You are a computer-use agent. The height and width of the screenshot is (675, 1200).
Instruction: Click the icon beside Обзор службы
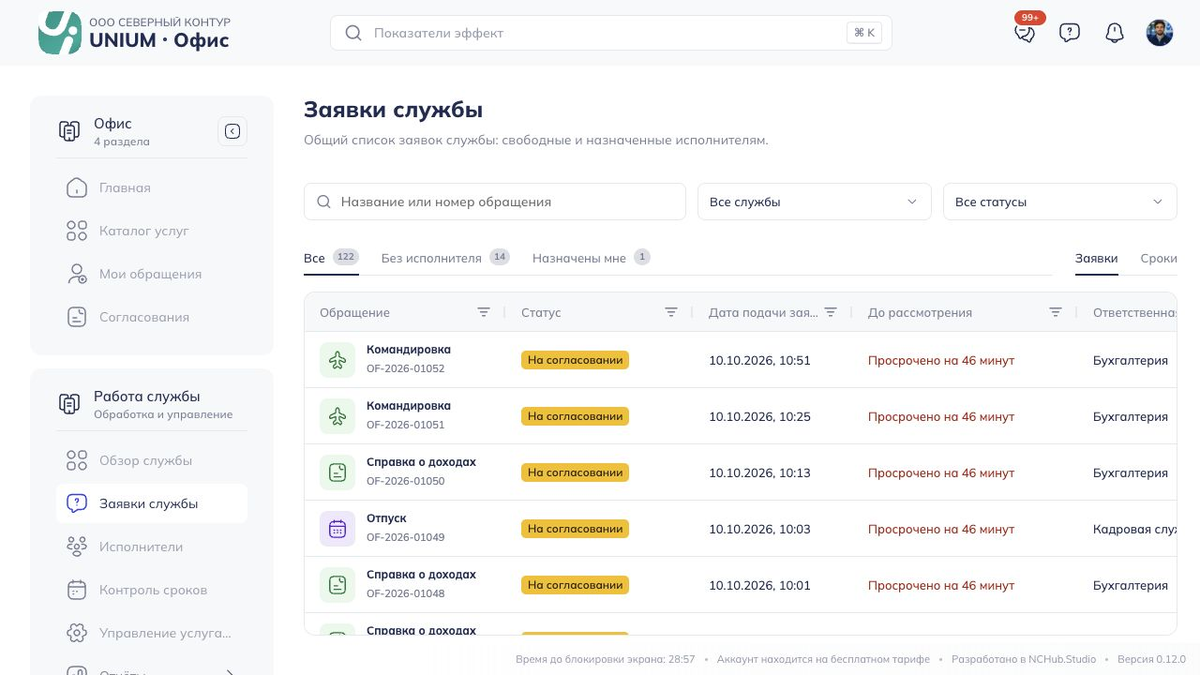pos(77,461)
